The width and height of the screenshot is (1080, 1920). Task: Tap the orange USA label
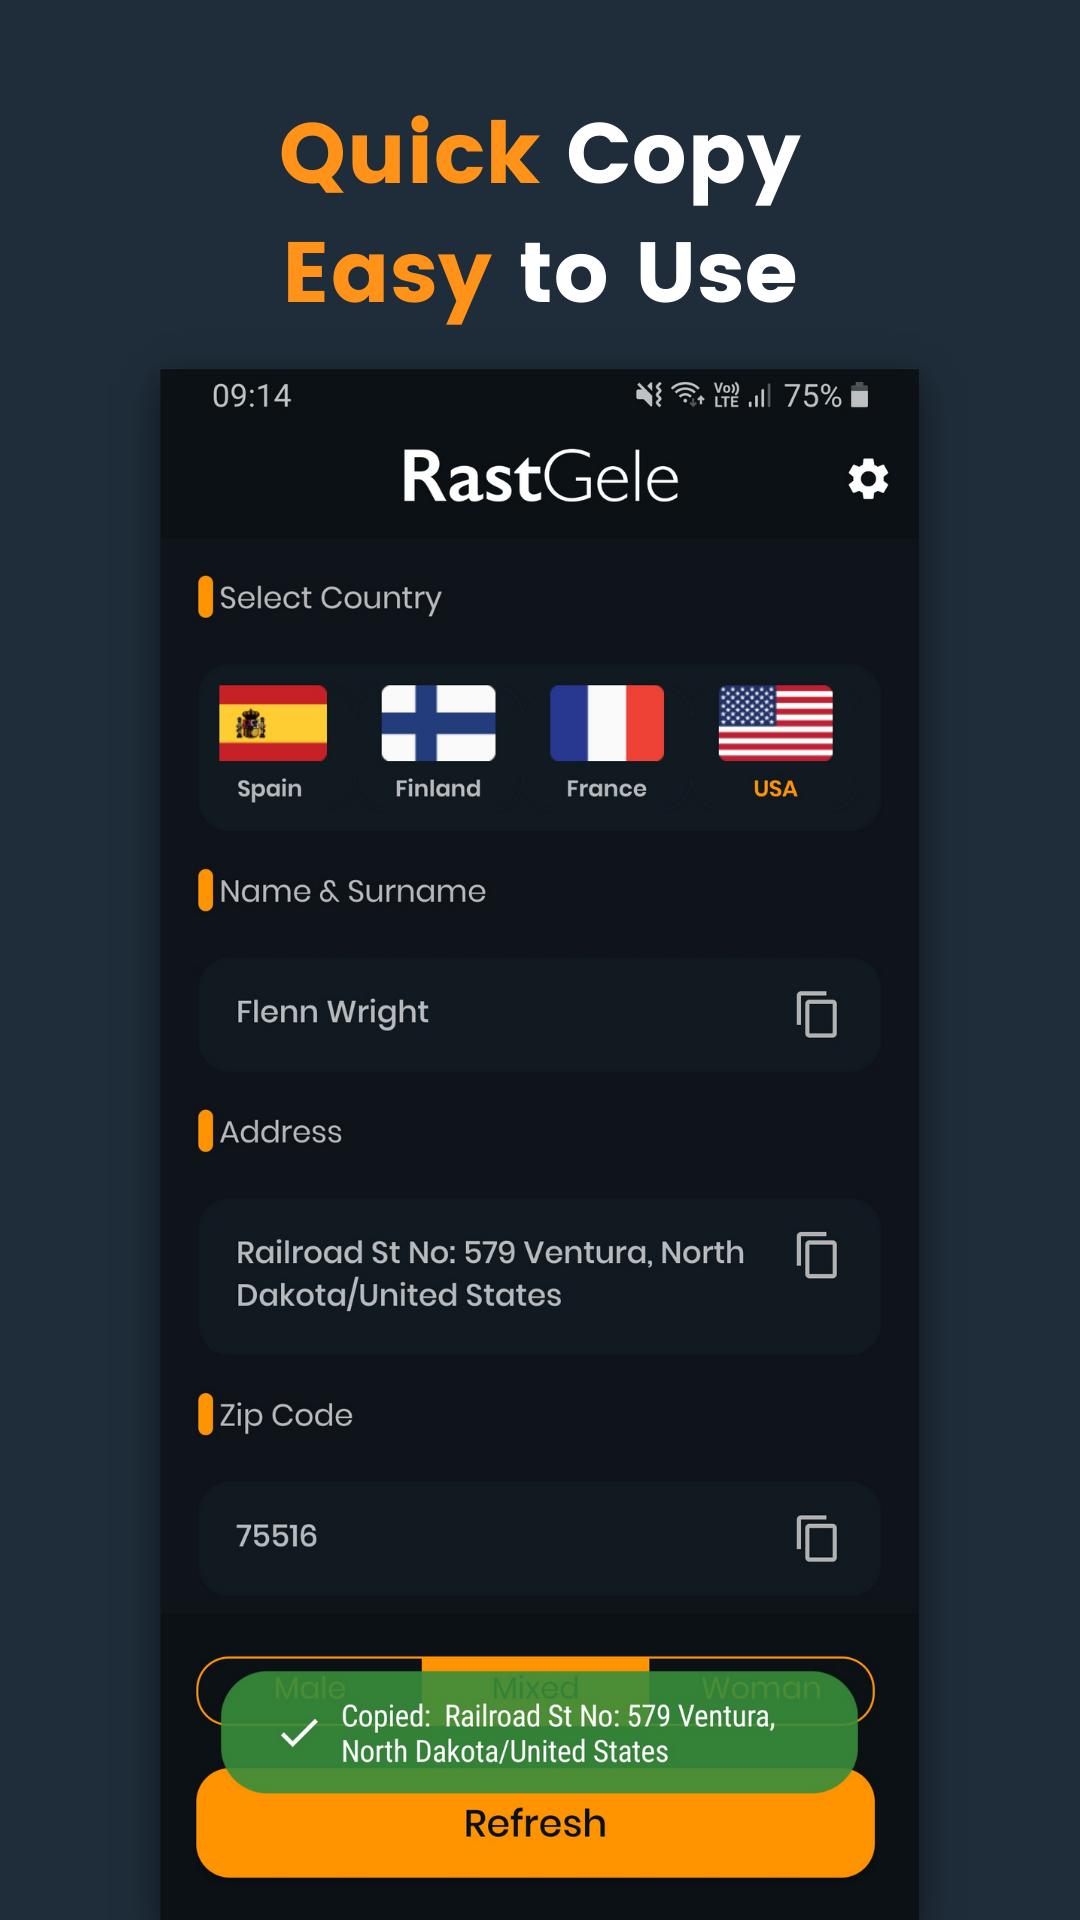tap(775, 788)
